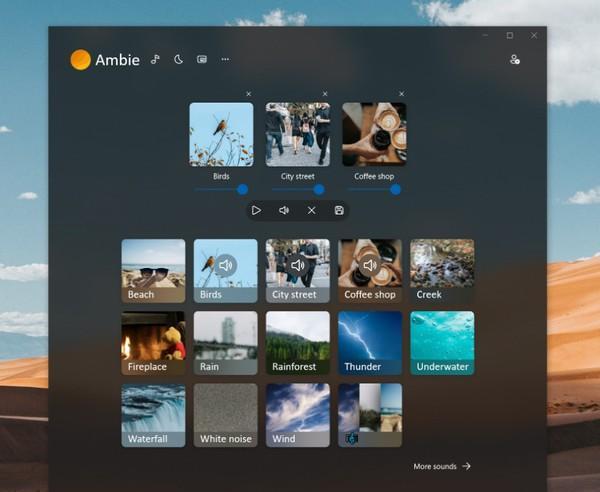Screen dimensions: 600x492
Task: Open the screensaver icon in header
Action: coord(202,59)
